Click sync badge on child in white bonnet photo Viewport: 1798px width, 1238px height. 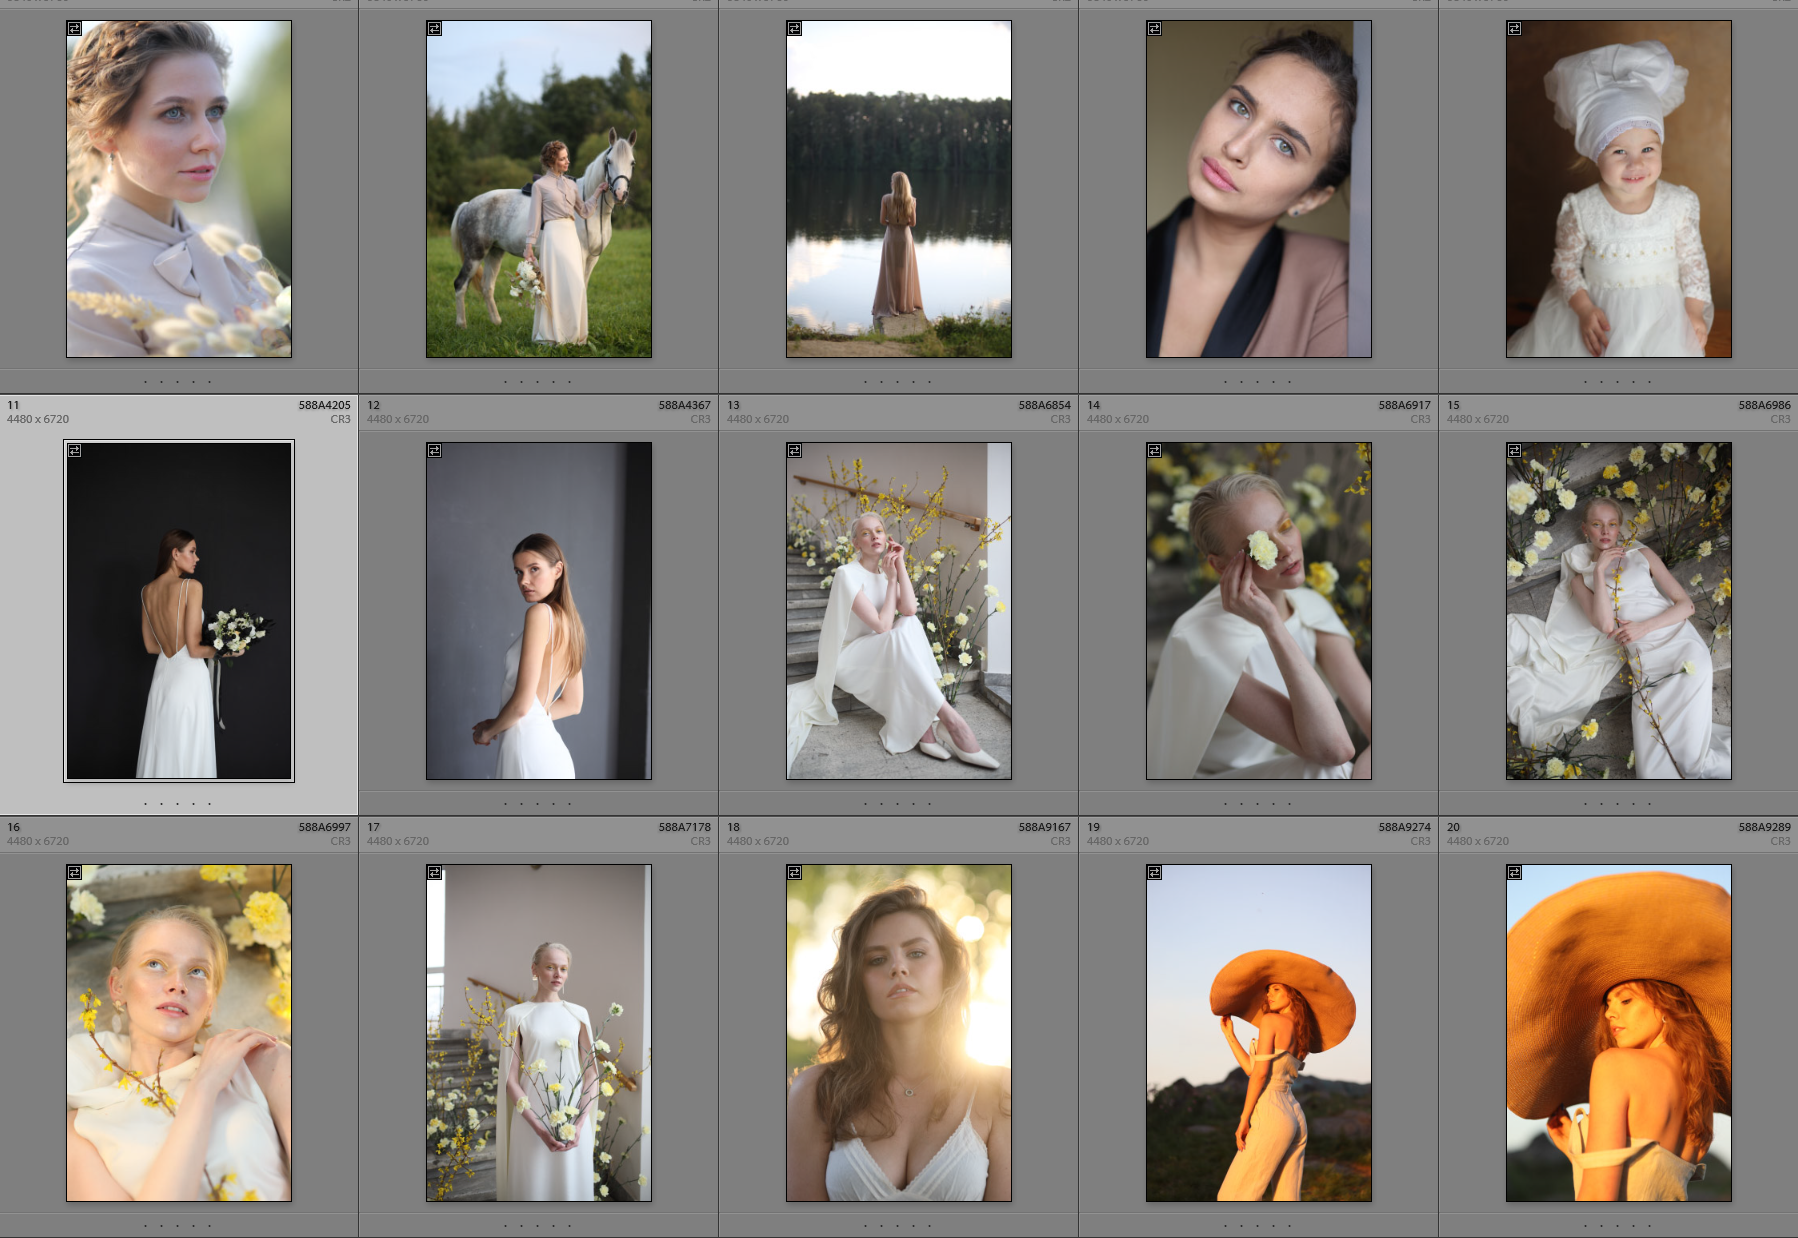(x=1515, y=29)
